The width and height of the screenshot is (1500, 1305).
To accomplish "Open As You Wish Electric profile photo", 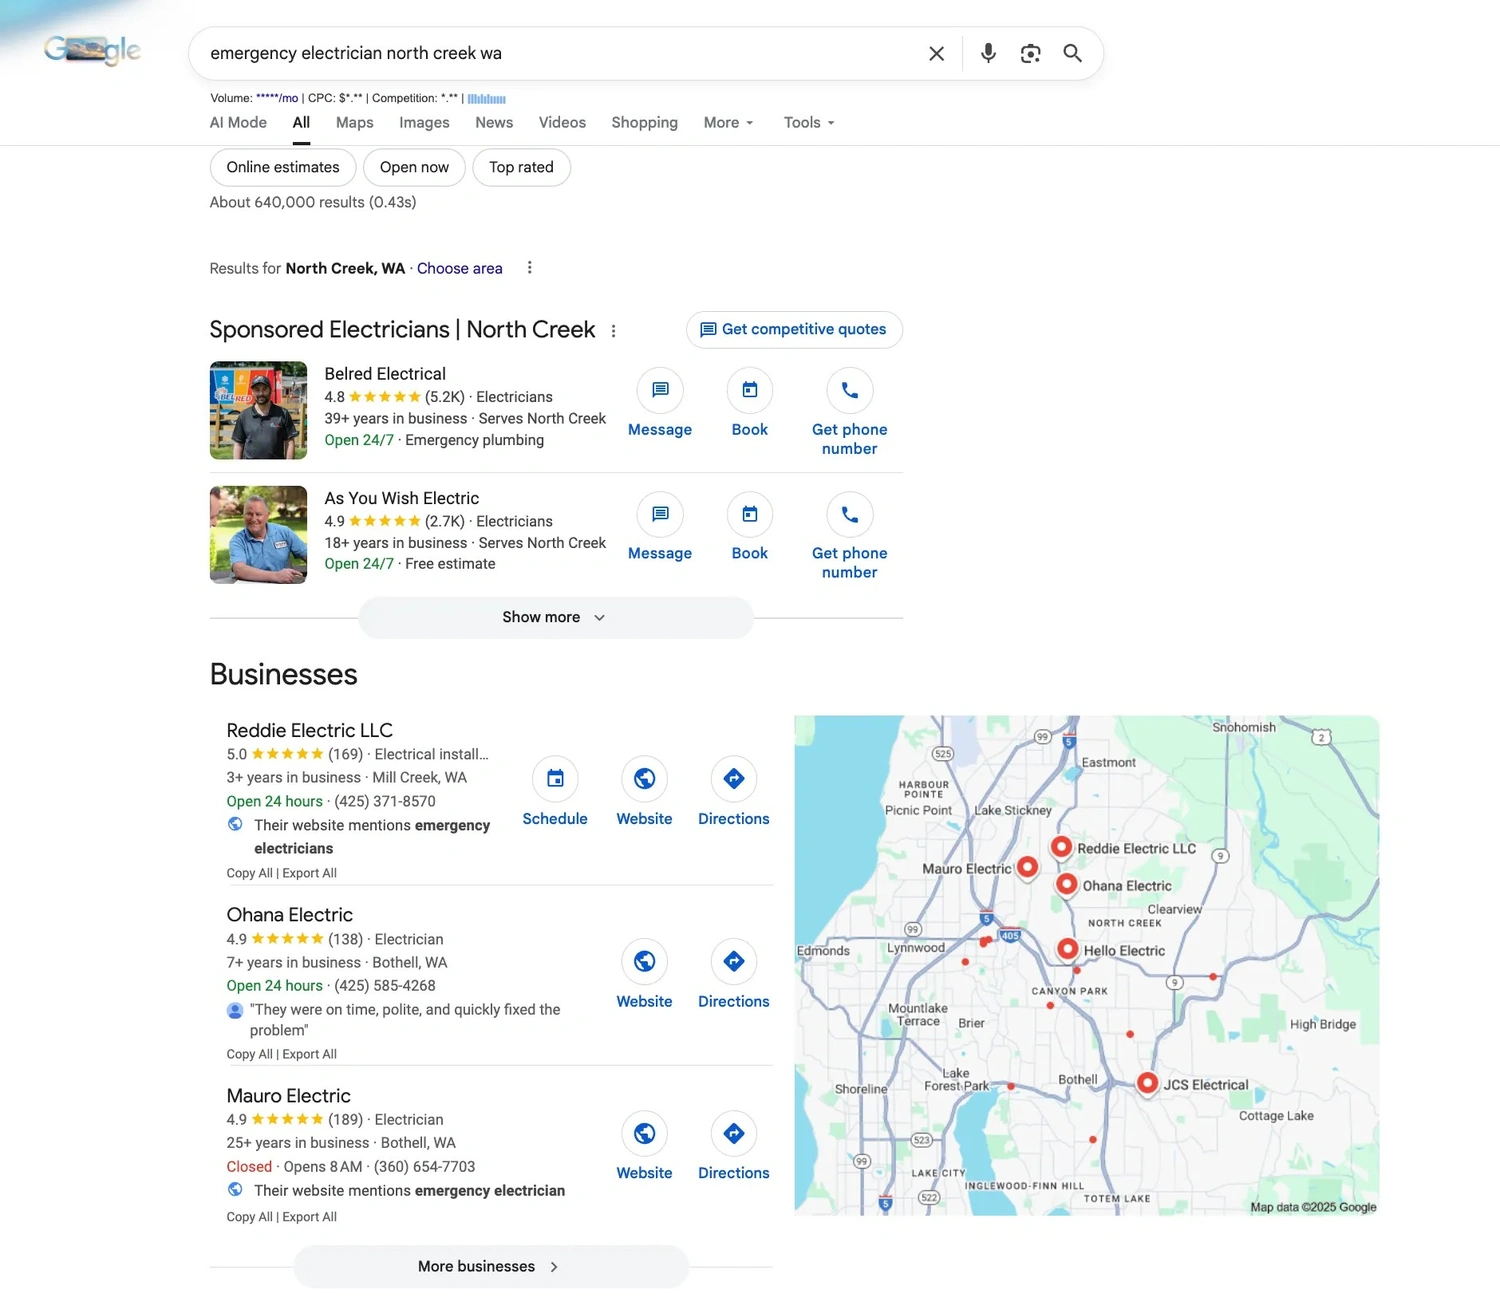I will coord(258,535).
